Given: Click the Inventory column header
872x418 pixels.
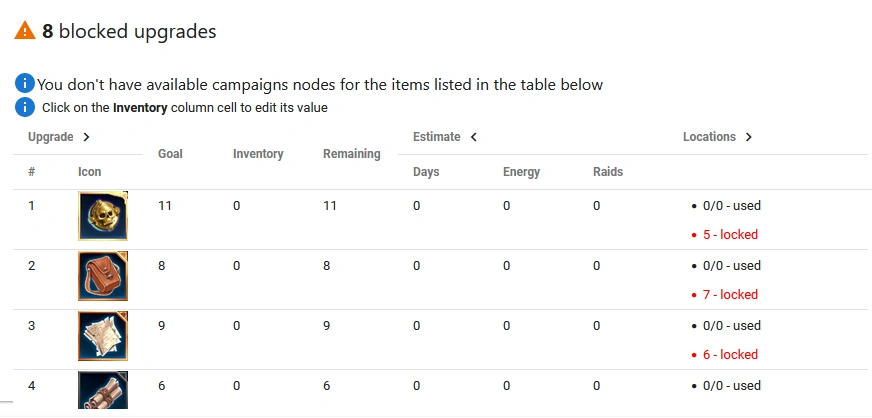Looking at the screenshot, I should [x=258, y=154].
